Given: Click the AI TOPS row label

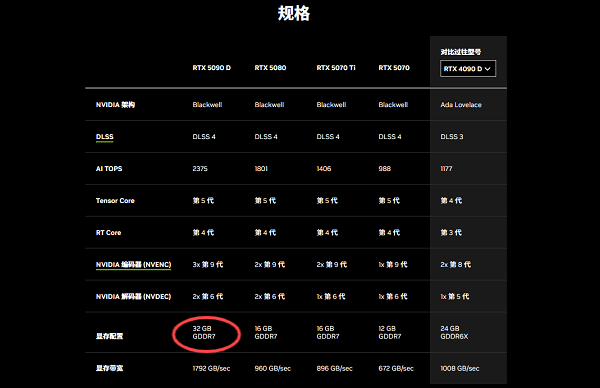Looking at the screenshot, I should pos(109,169).
